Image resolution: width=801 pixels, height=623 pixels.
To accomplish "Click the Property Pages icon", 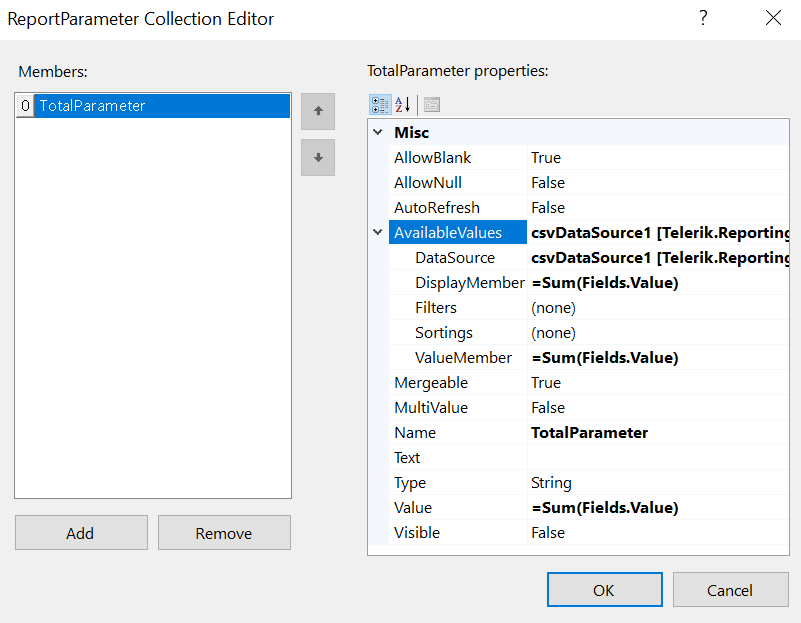I will click(432, 105).
